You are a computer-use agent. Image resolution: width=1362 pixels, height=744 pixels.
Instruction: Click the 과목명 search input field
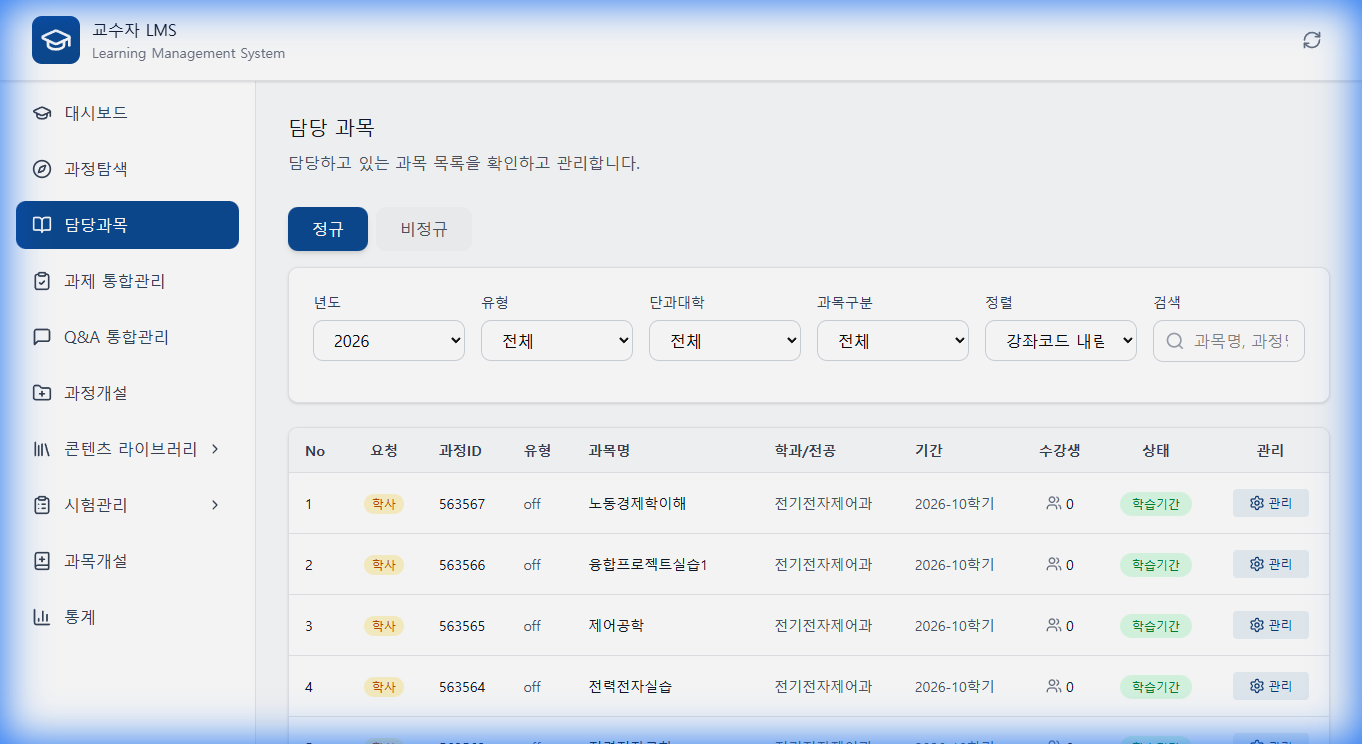(1228, 340)
